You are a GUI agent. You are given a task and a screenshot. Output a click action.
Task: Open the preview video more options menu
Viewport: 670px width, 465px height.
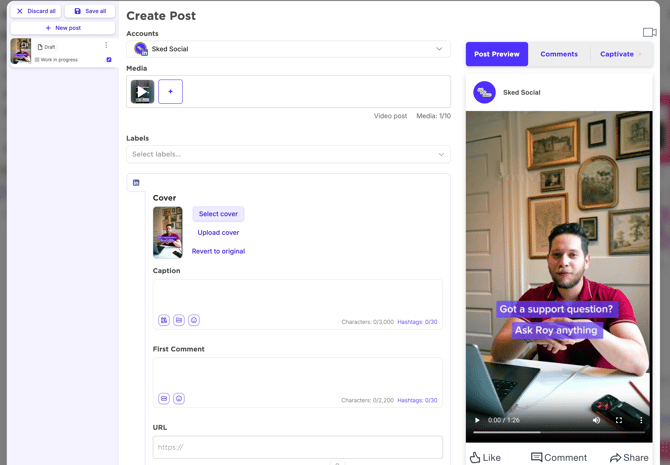click(x=641, y=420)
